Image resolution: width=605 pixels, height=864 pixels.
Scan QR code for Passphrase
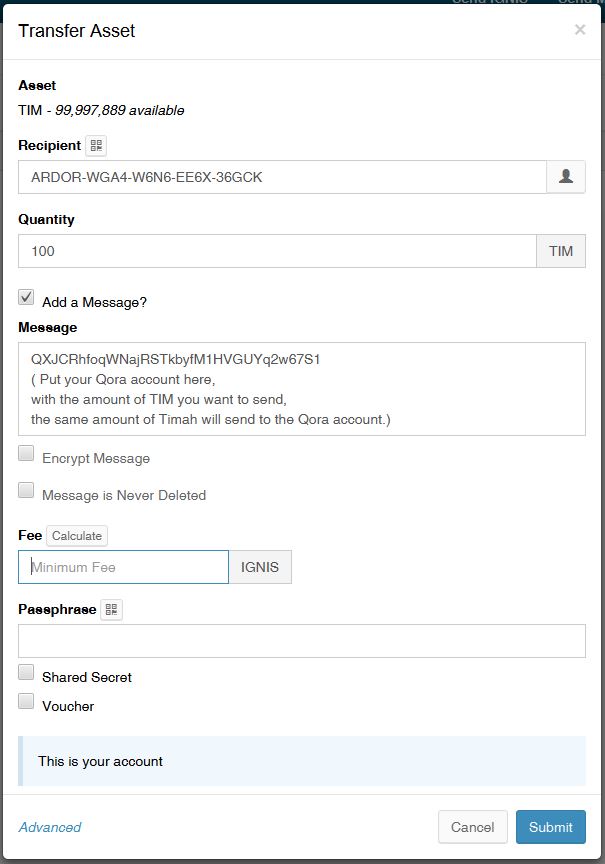click(x=111, y=610)
